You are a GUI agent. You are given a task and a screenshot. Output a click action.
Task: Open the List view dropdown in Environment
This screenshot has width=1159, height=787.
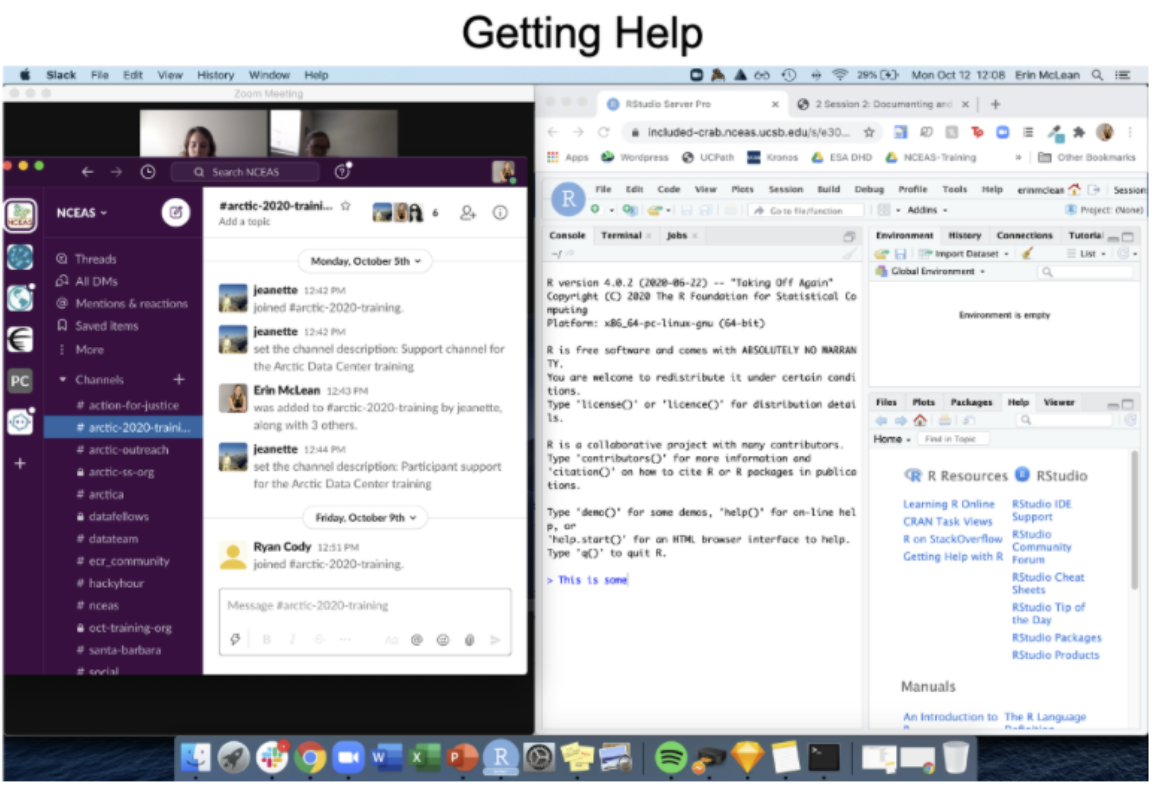coord(1087,253)
